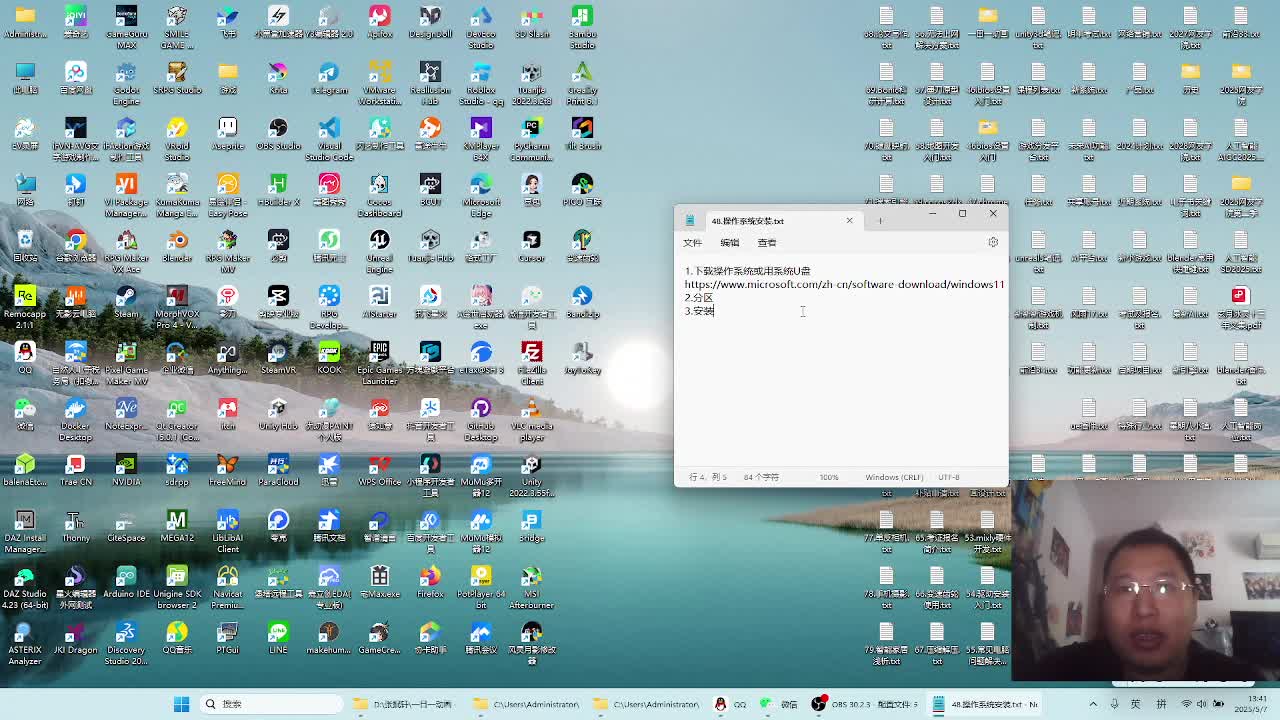Show hidden system tray icons
1280x720 pixels.
pyautogui.click(x=1093, y=704)
